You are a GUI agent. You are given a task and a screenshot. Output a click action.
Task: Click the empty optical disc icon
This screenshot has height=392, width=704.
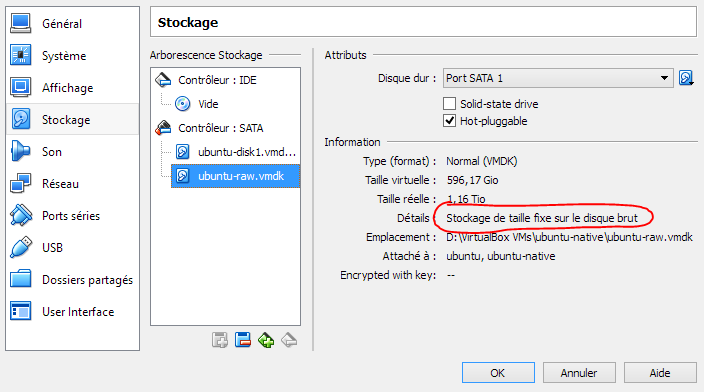(182, 104)
